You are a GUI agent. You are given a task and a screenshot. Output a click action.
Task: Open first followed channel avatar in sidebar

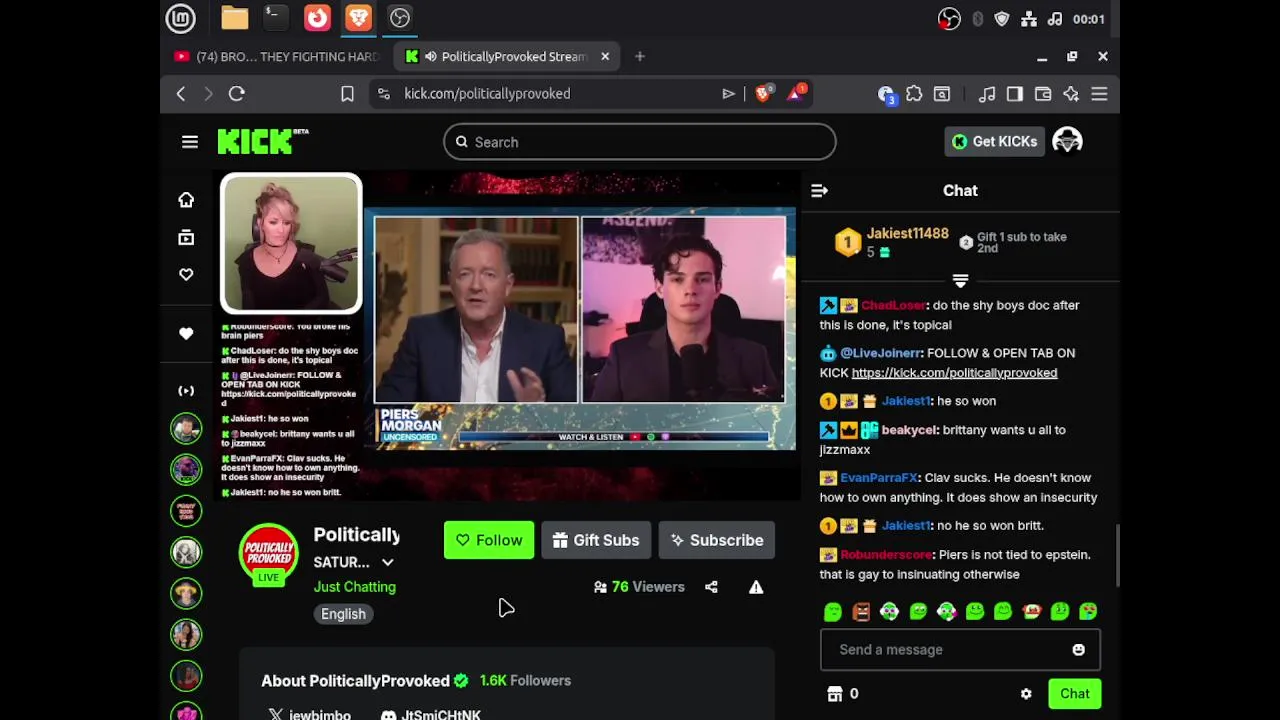[x=186, y=428]
